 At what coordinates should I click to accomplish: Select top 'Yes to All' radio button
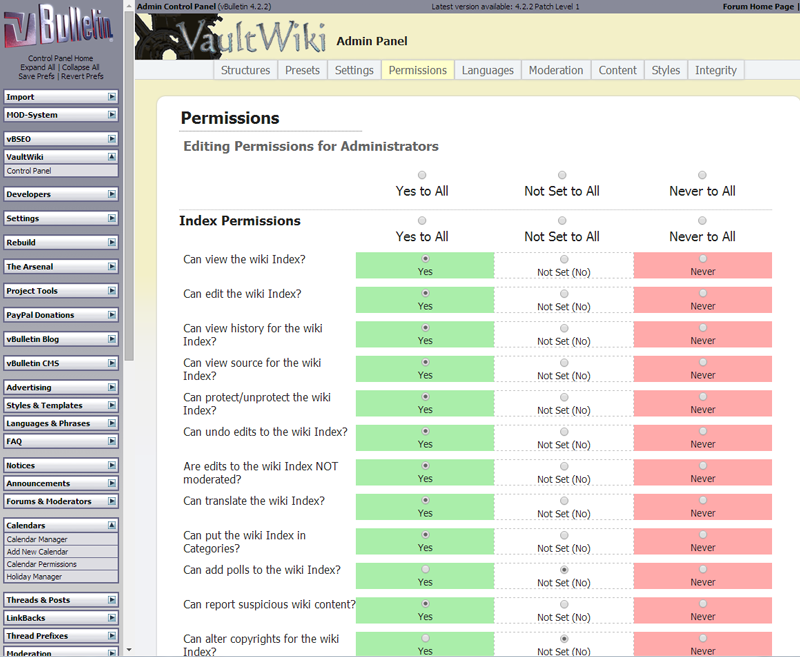coord(422,175)
